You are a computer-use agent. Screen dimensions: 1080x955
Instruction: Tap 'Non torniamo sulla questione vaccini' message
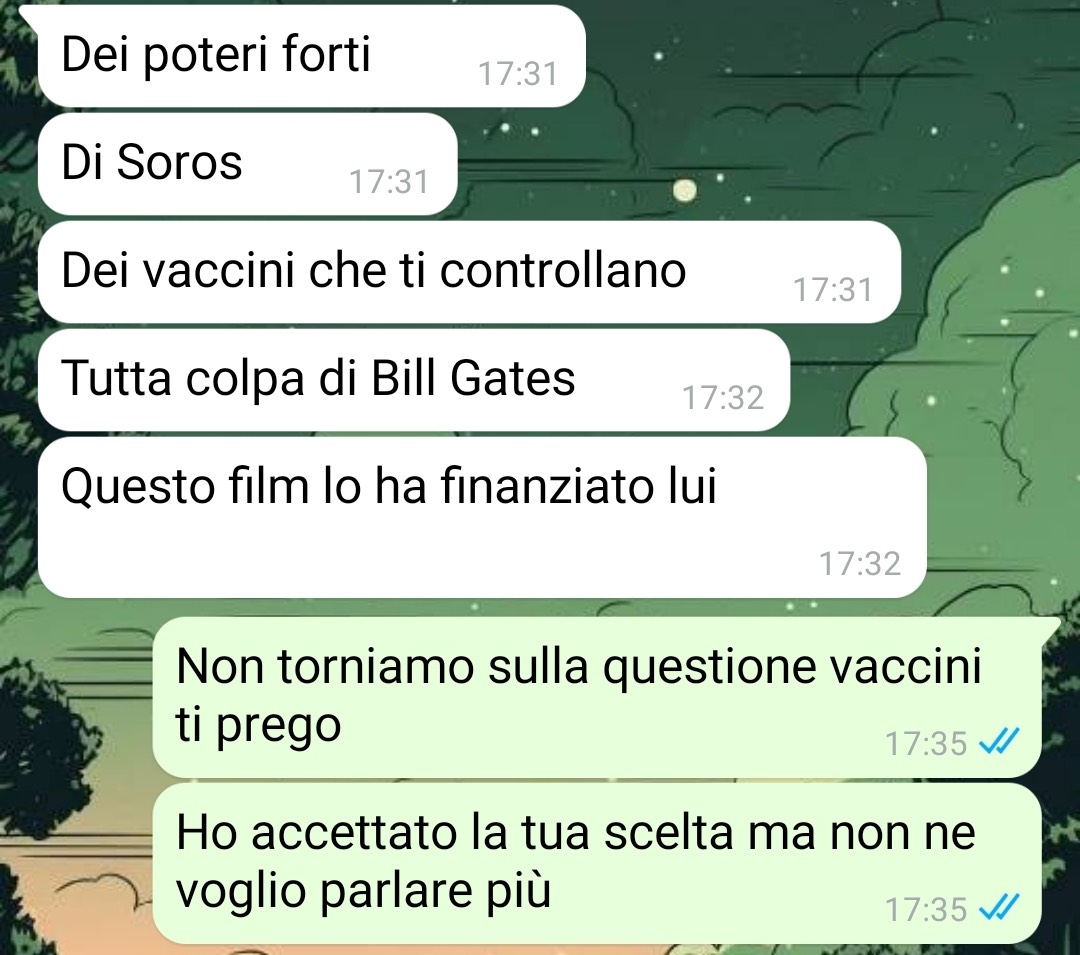596,697
